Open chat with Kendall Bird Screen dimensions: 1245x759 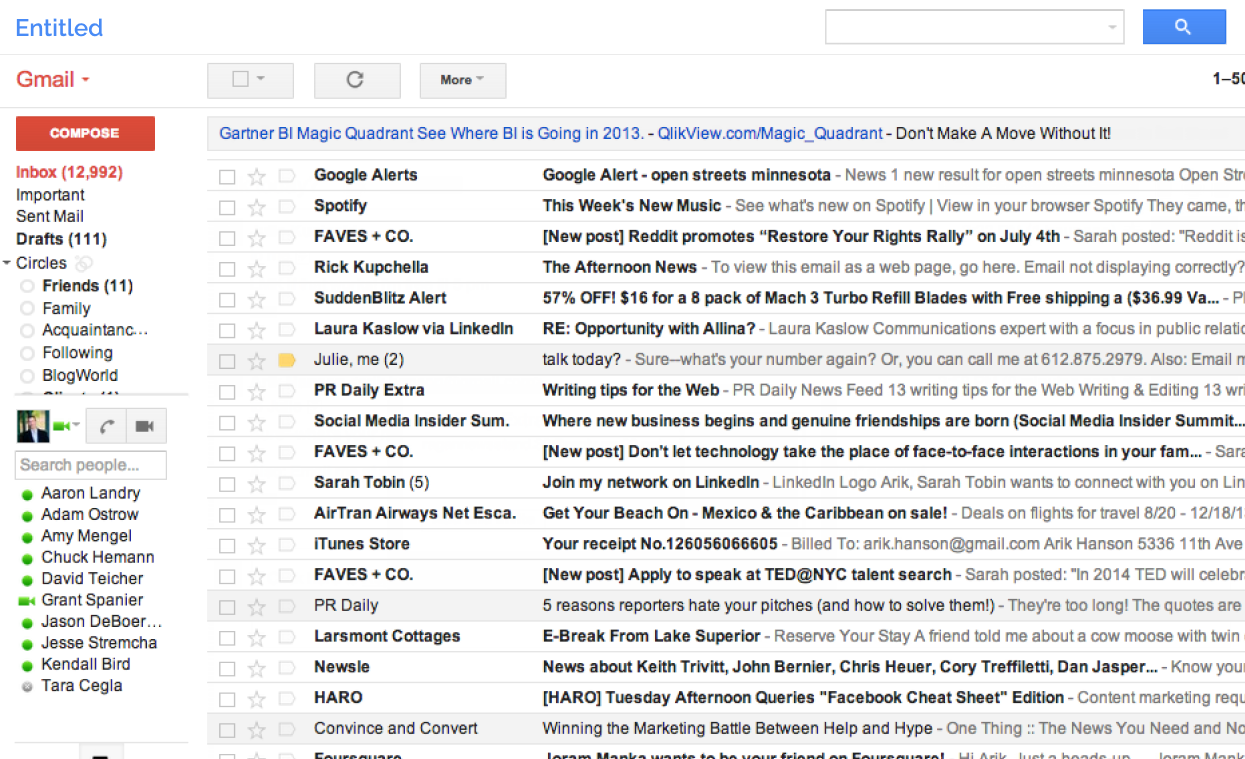pyautogui.click(x=86, y=664)
